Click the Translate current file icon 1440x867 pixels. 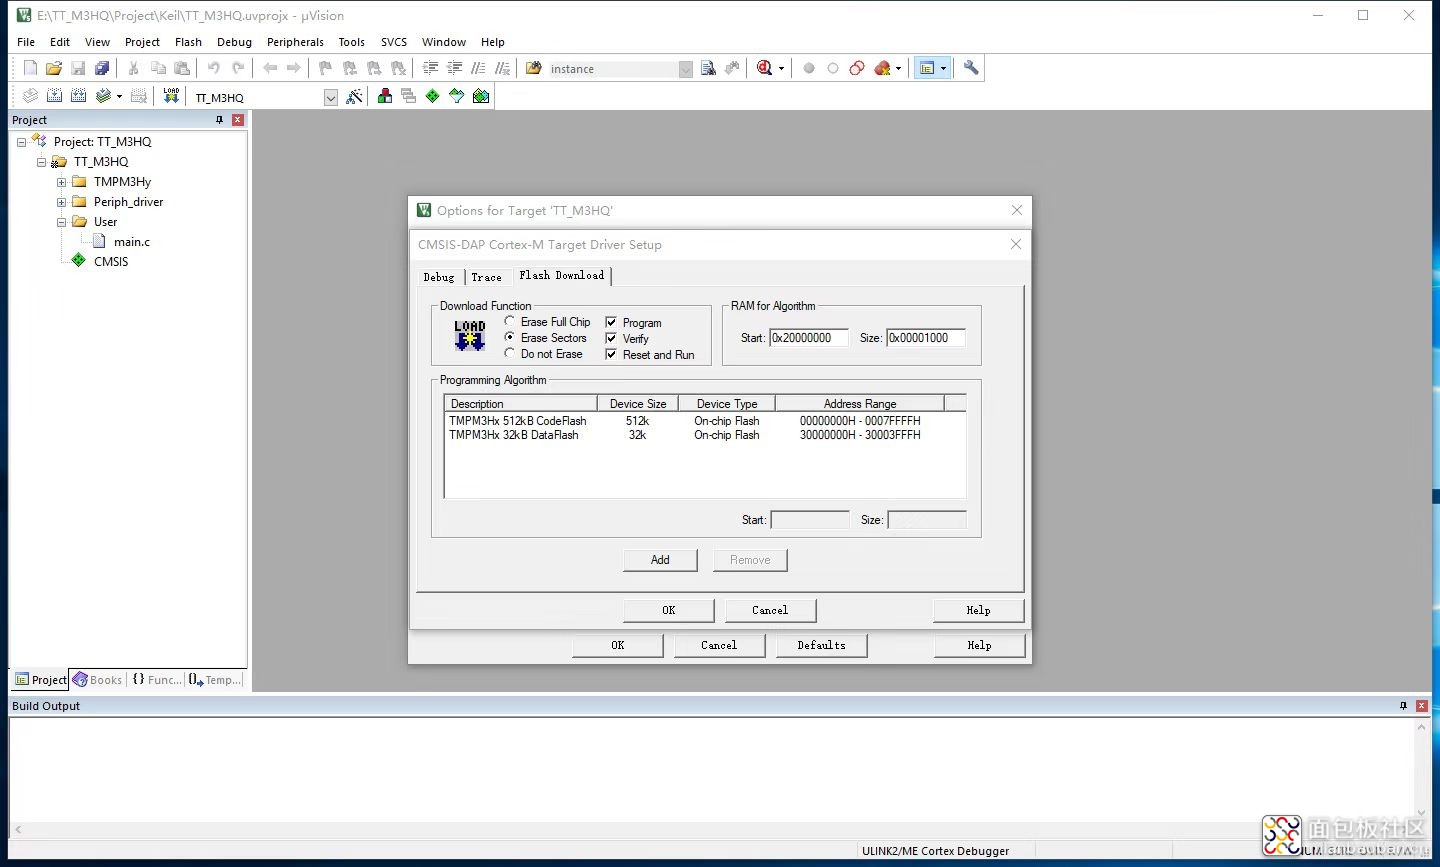click(x=30, y=96)
